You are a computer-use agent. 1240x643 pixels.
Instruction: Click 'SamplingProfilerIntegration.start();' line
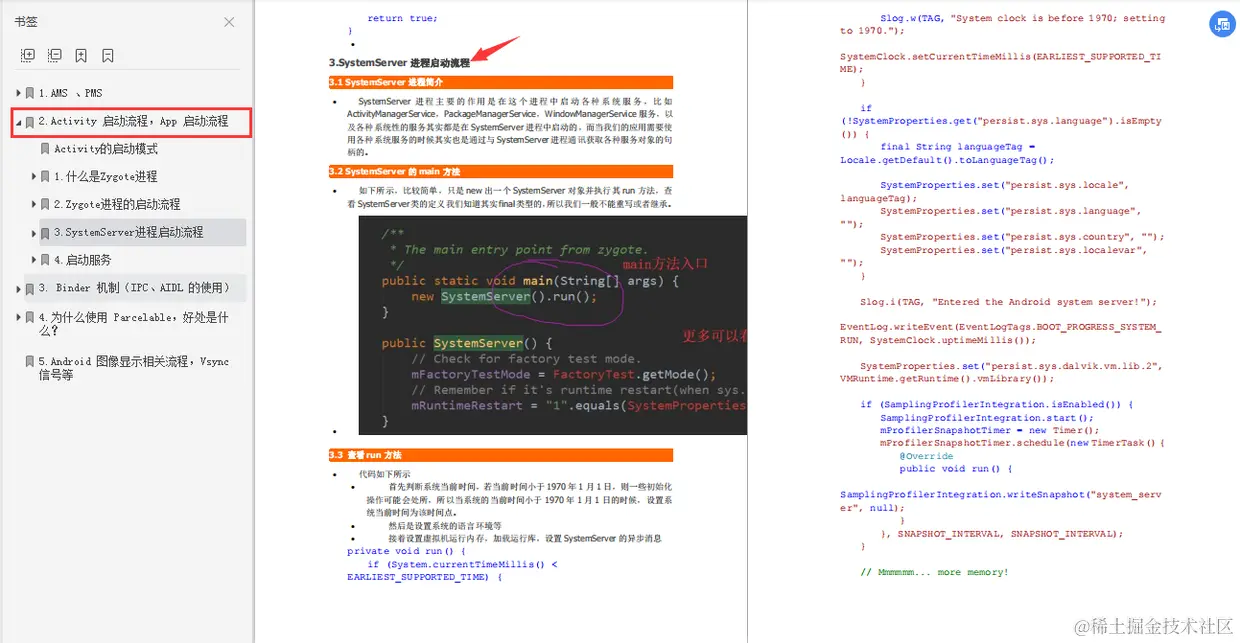[x=987, y=418]
